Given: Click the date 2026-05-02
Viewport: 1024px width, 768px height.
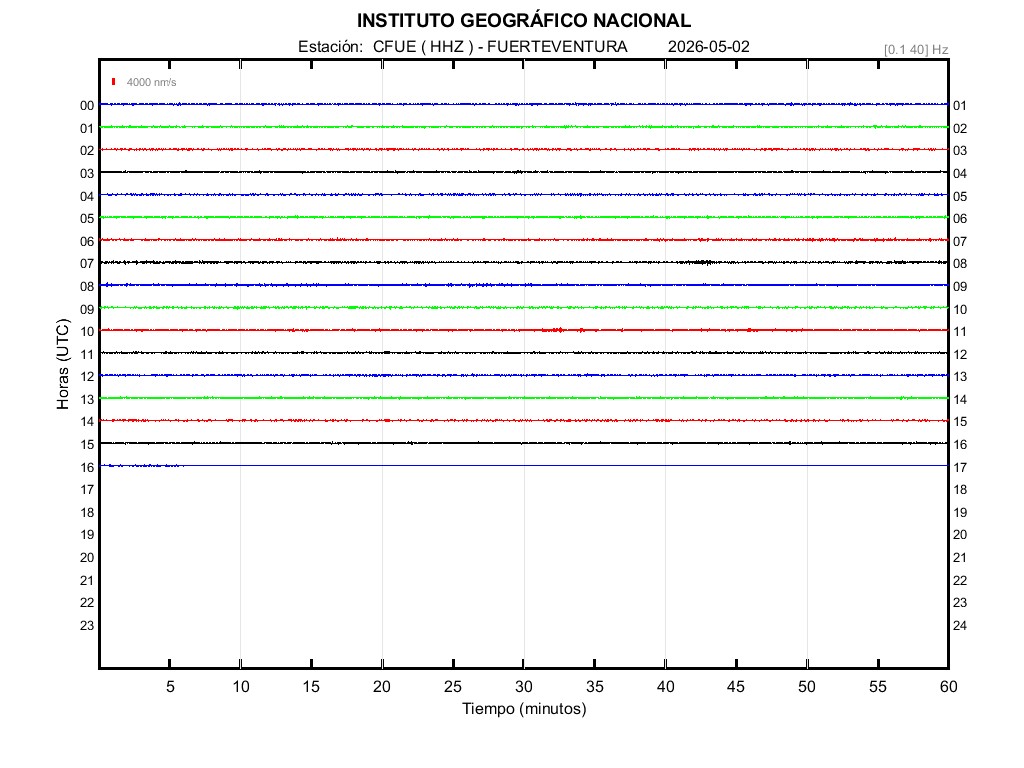Looking at the screenshot, I should pyautogui.click(x=709, y=47).
